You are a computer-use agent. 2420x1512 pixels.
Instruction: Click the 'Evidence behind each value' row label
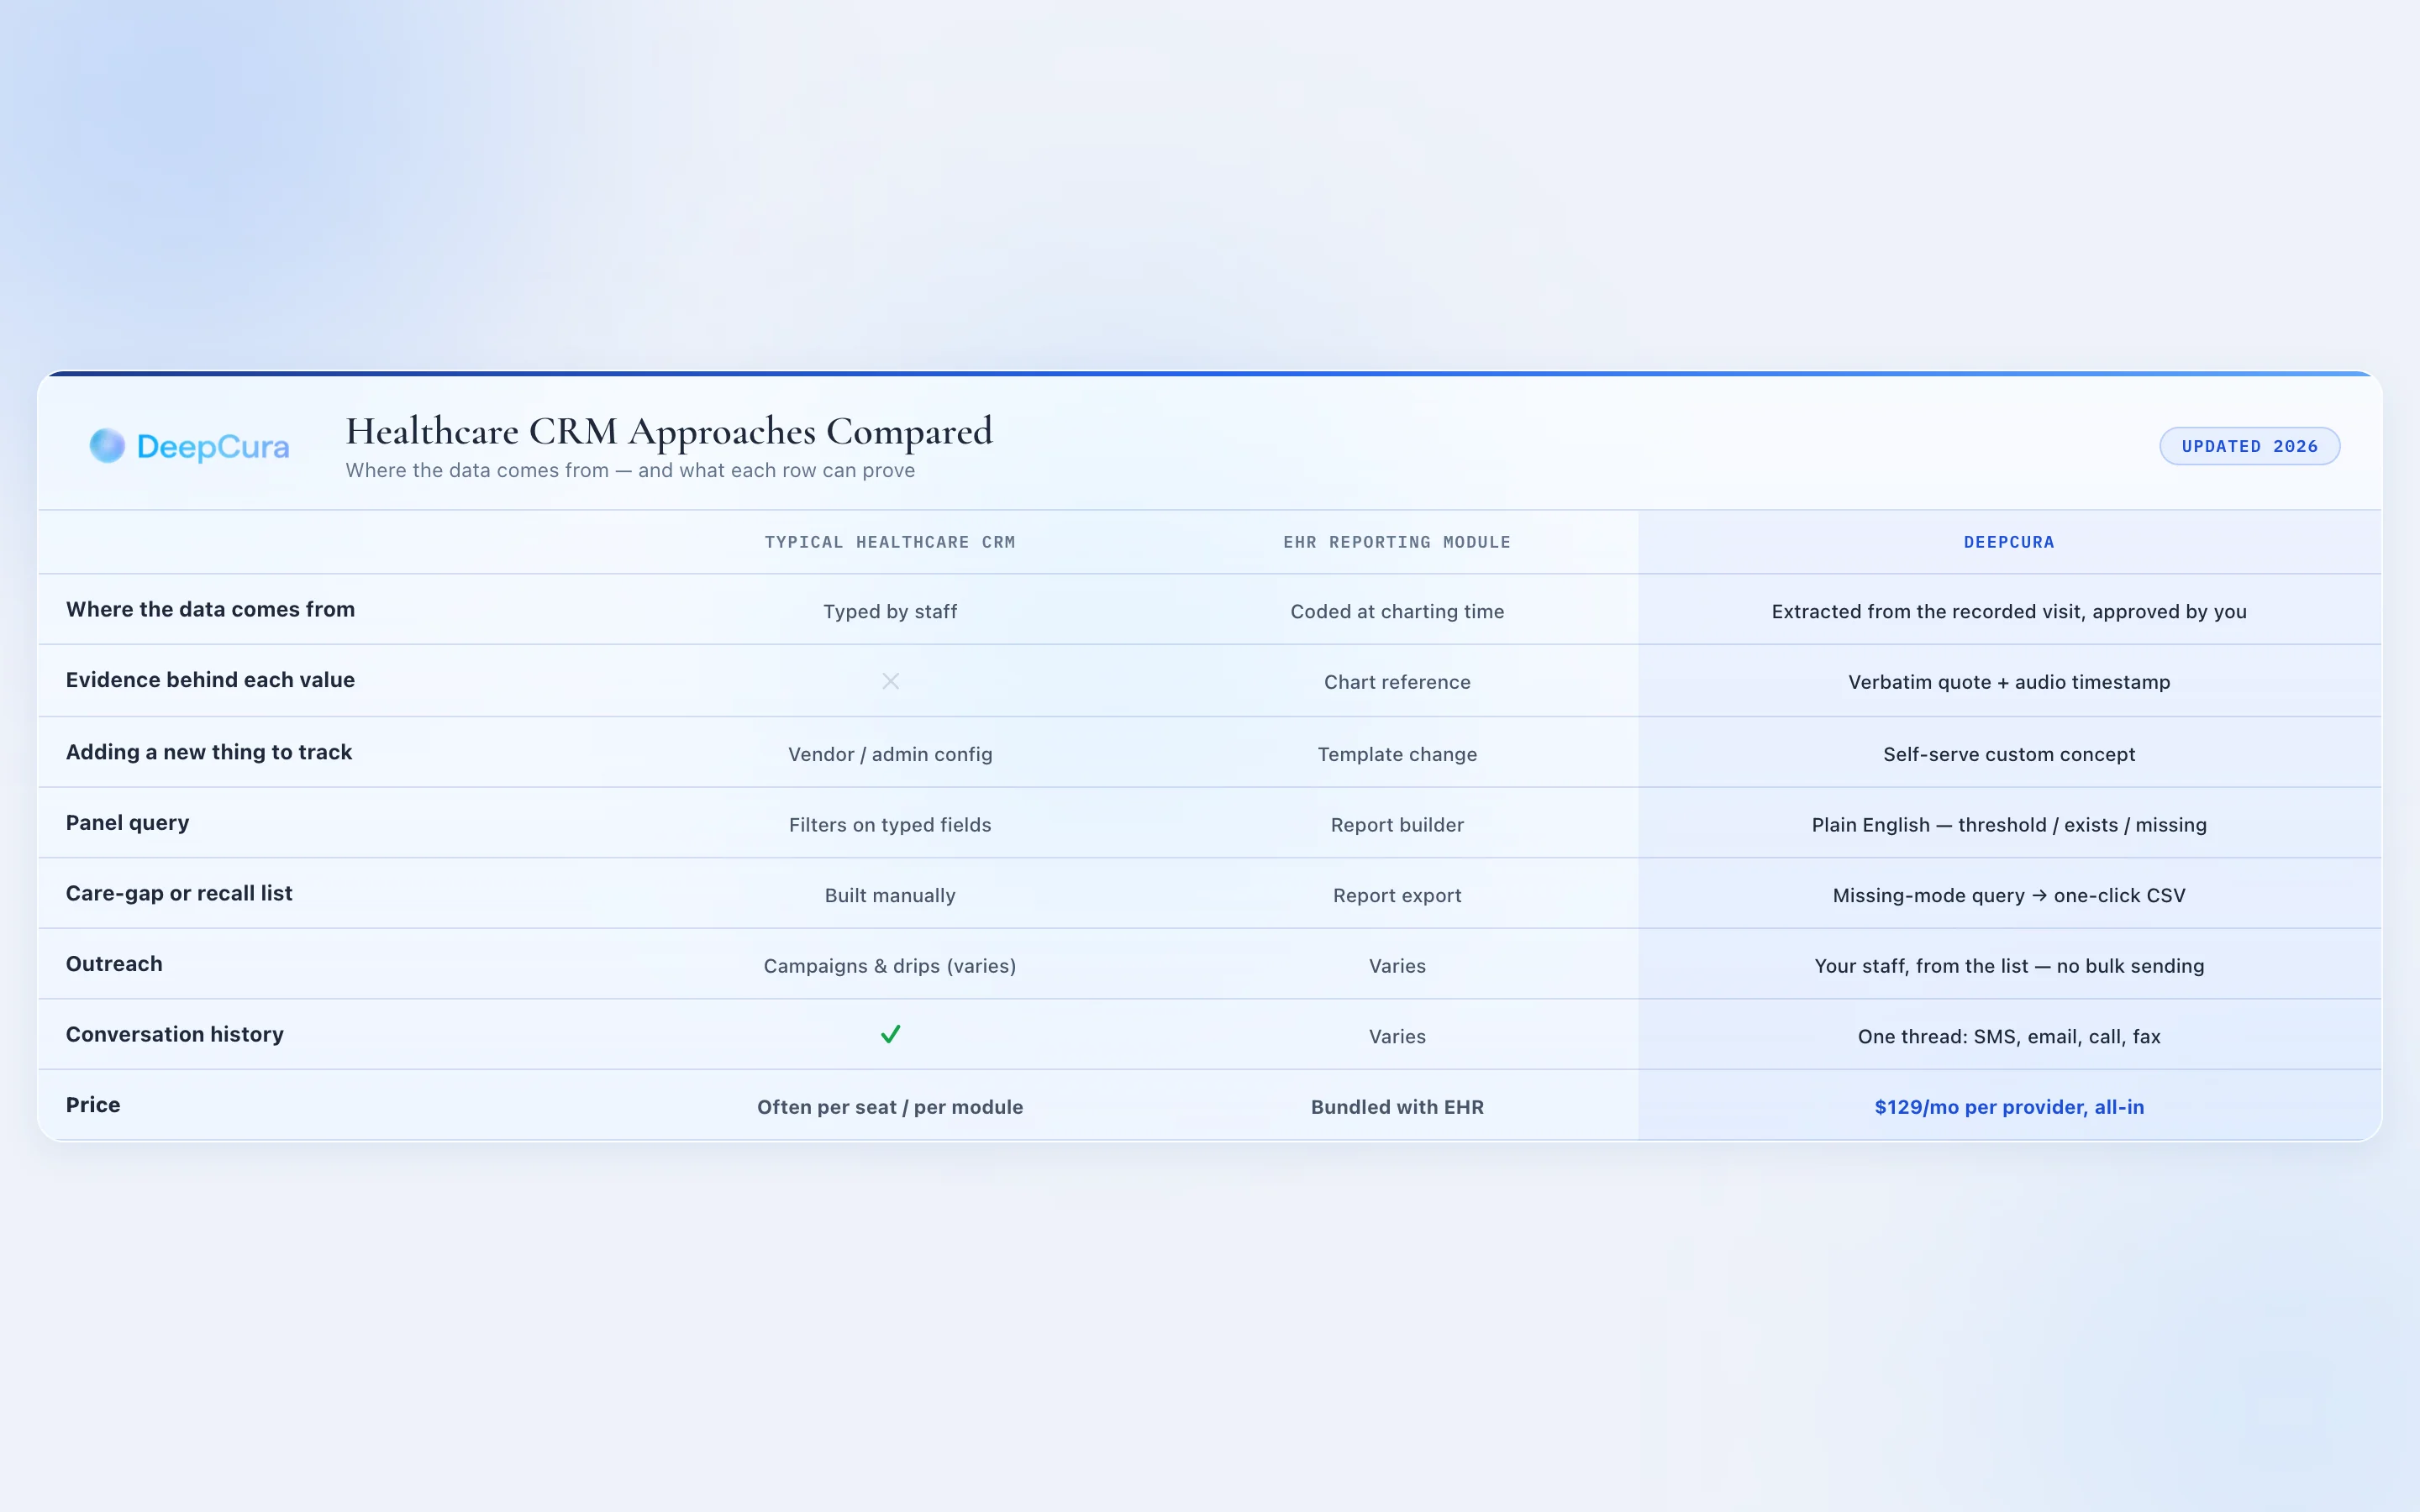click(x=210, y=680)
